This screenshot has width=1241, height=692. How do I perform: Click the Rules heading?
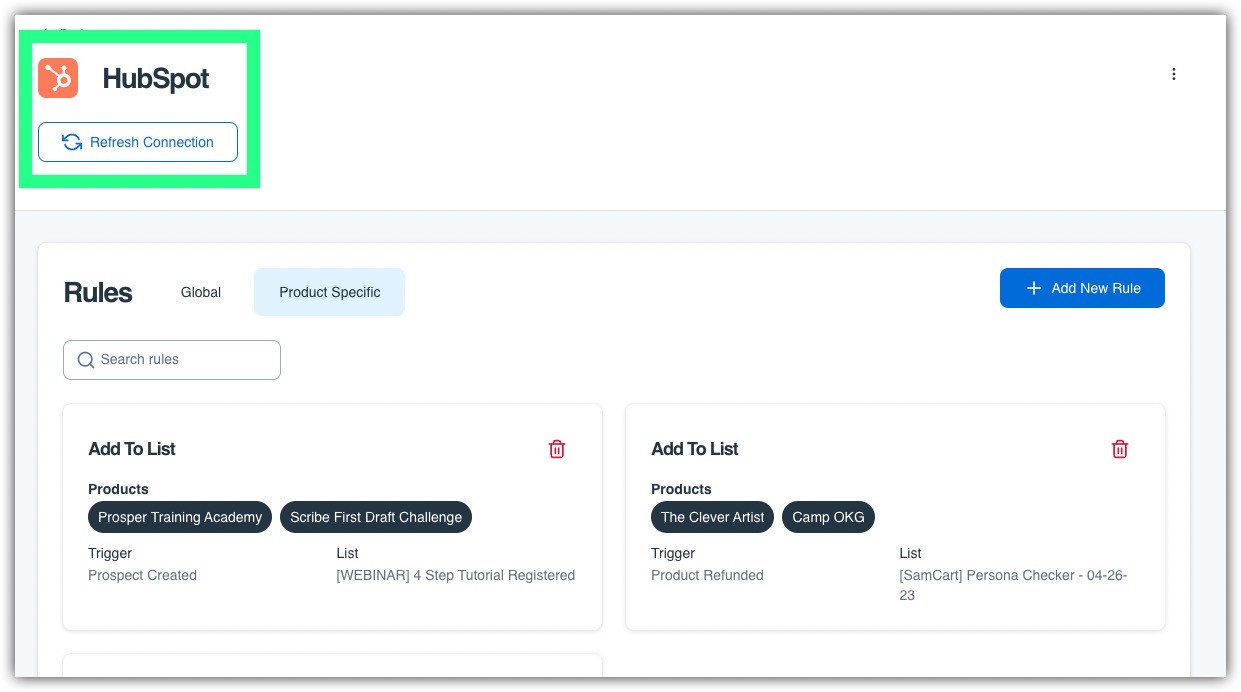[98, 293]
